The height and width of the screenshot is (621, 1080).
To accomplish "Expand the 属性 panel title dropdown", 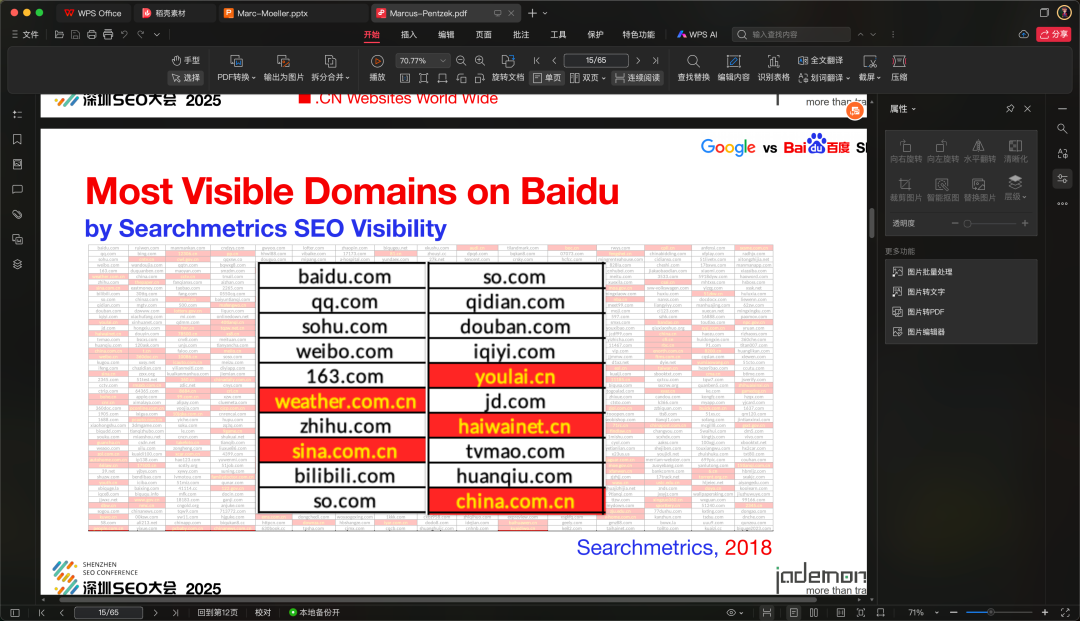I will [903, 109].
